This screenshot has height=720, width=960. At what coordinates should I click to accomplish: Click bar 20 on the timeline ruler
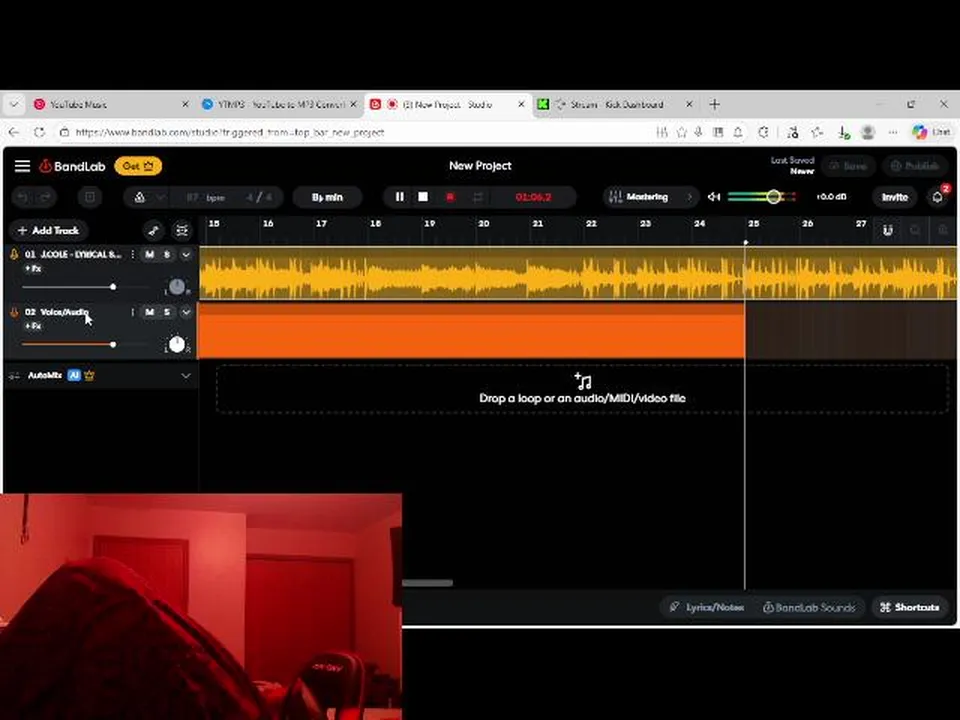484,224
